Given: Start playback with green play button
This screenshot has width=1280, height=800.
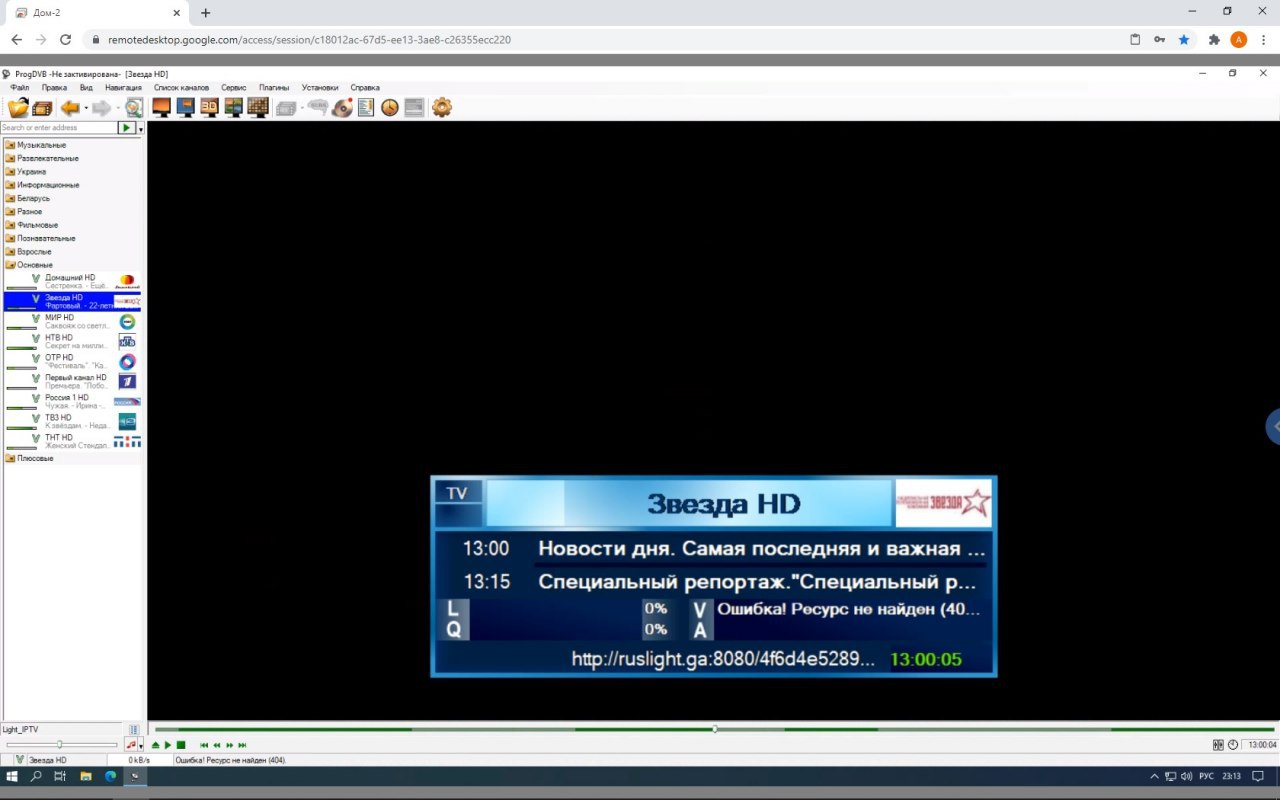Looking at the screenshot, I should (168, 745).
